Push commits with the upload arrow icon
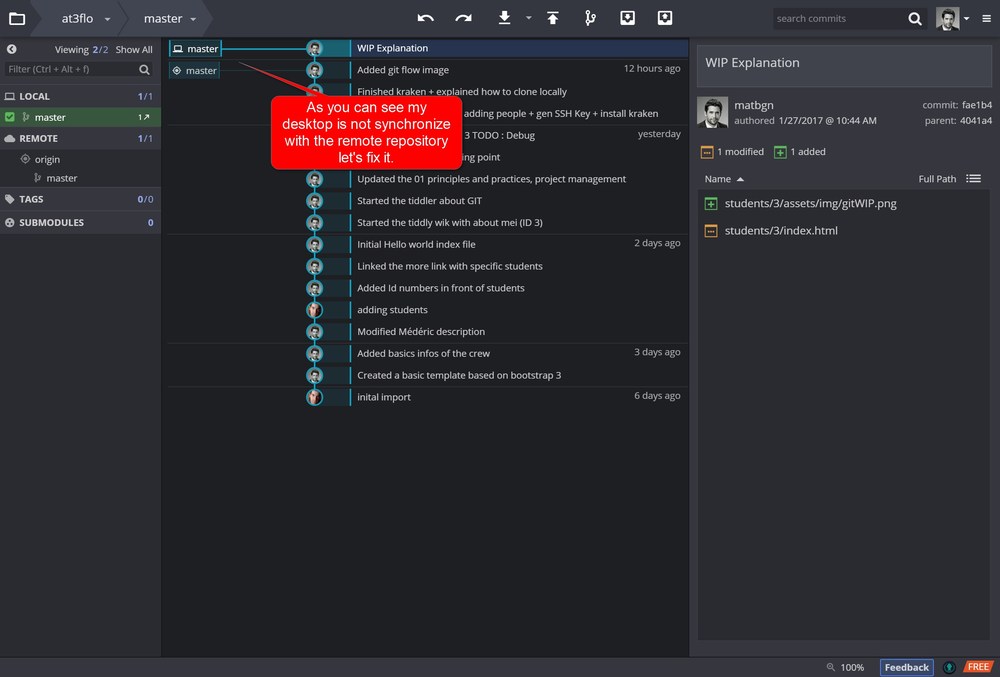 click(x=553, y=18)
